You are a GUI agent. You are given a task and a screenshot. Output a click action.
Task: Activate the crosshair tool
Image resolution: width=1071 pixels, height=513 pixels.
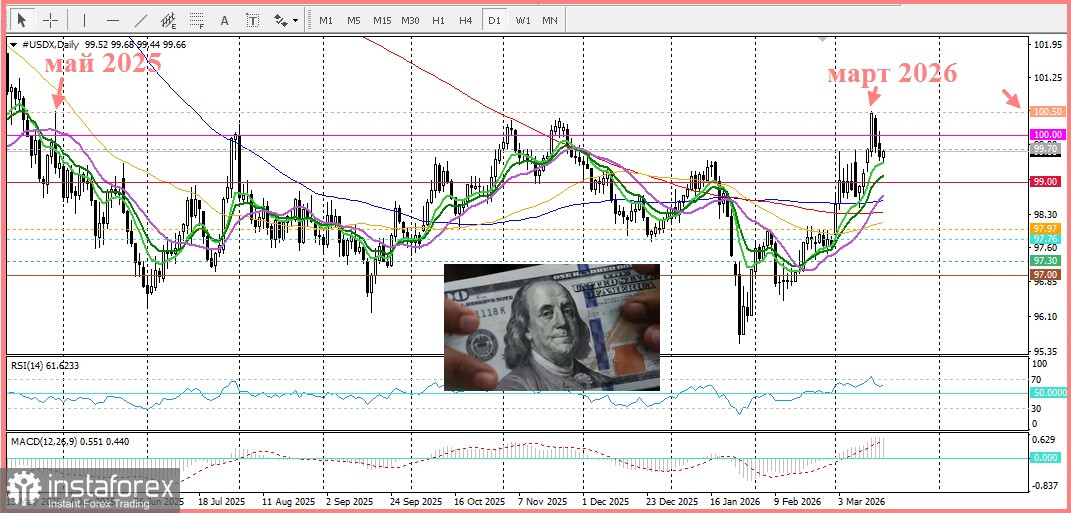tap(51, 20)
